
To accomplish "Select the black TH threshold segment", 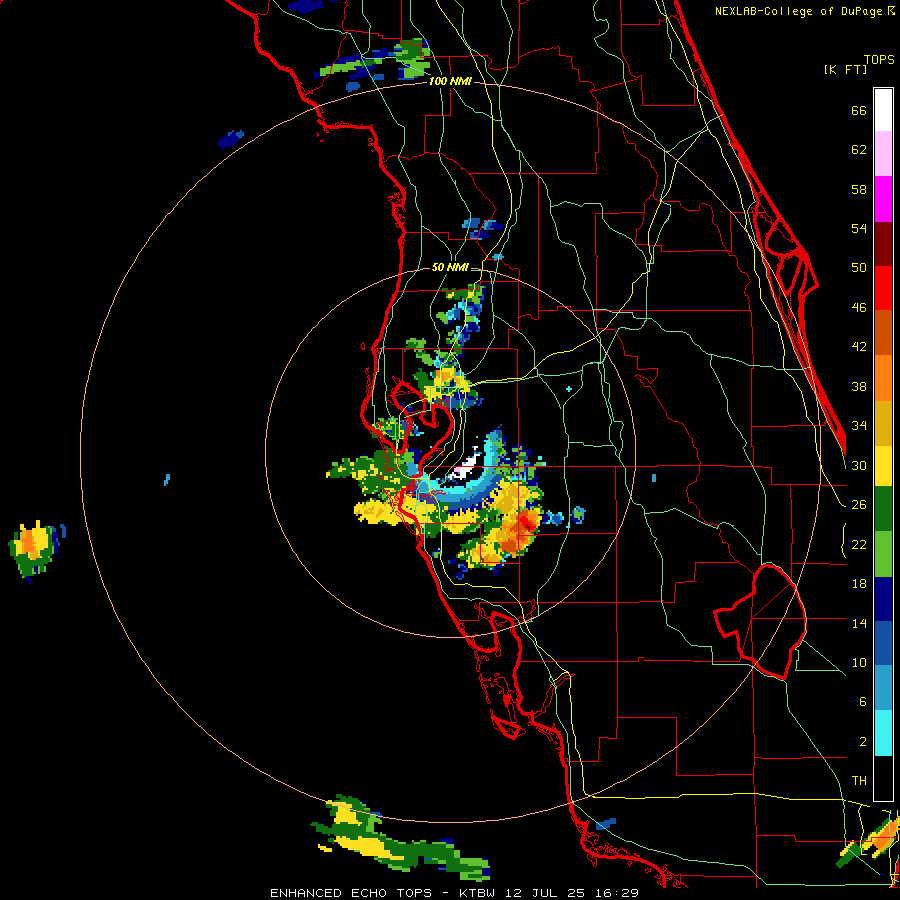I will coord(883,778).
